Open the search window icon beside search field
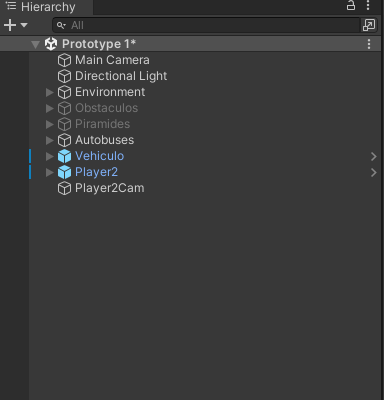Screen dimensions: 384x400 [x=369, y=25]
